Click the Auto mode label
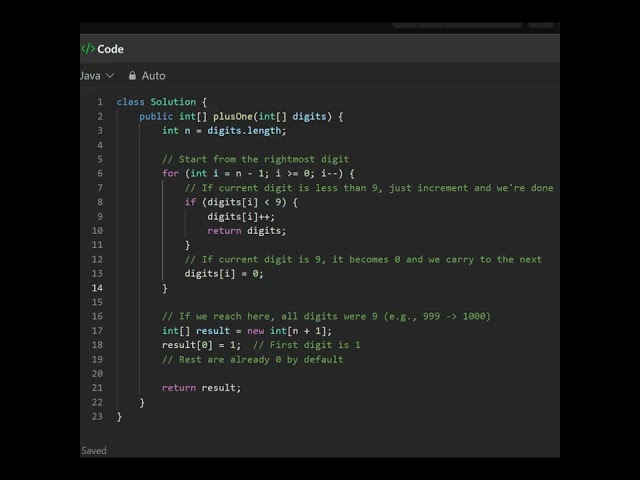This screenshot has width=640, height=480. point(153,76)
